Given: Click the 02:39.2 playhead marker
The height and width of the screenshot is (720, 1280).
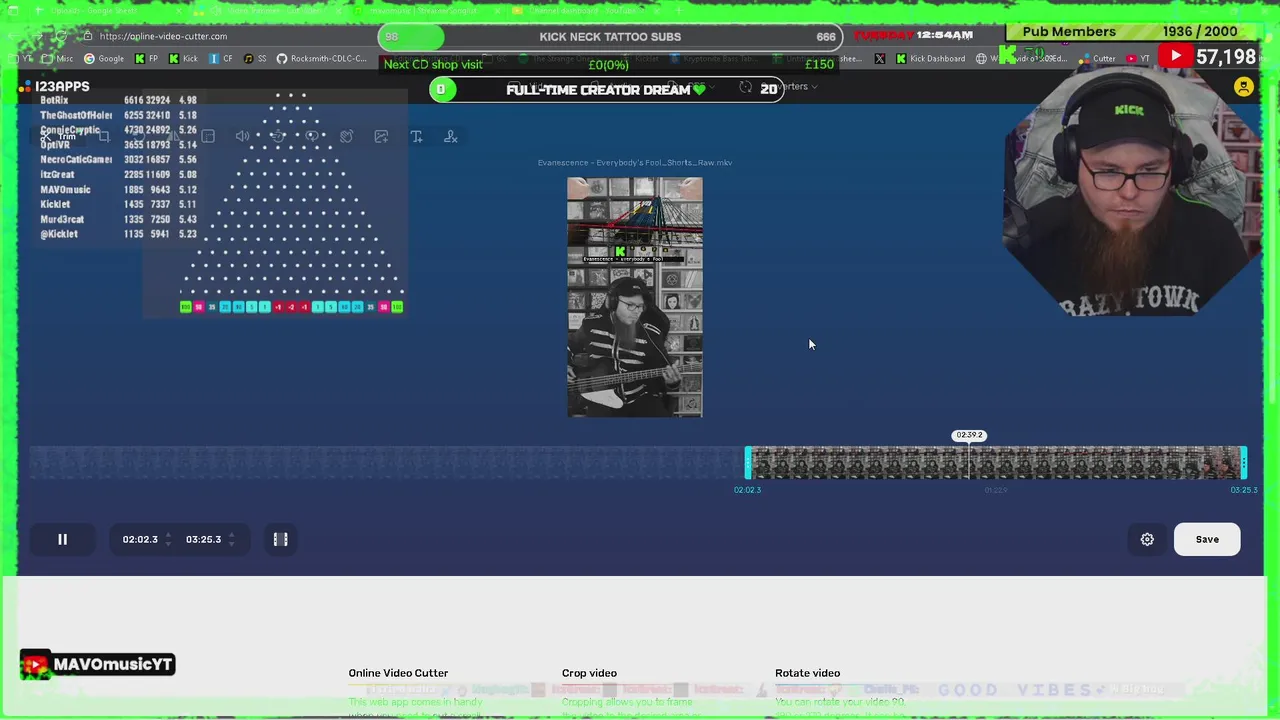Looking at the screenshot, I should [969, 435].
